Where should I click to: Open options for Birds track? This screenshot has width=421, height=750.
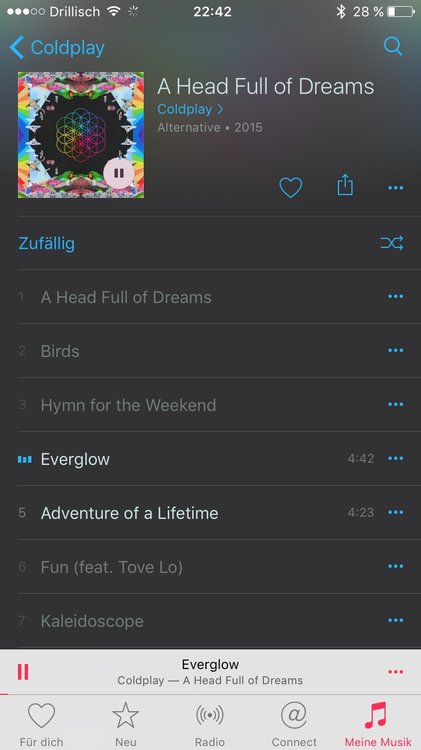[x=396, y=350]
